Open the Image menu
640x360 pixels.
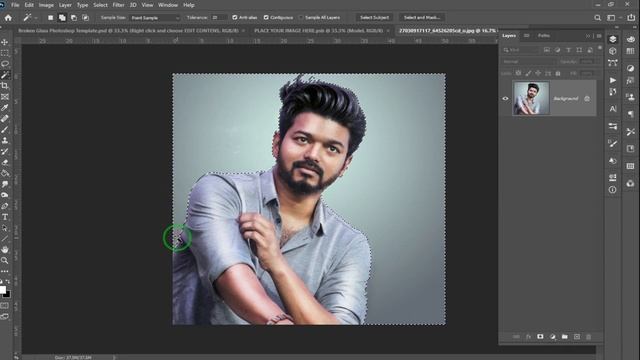pyautogui.click(x=46, y=5)
